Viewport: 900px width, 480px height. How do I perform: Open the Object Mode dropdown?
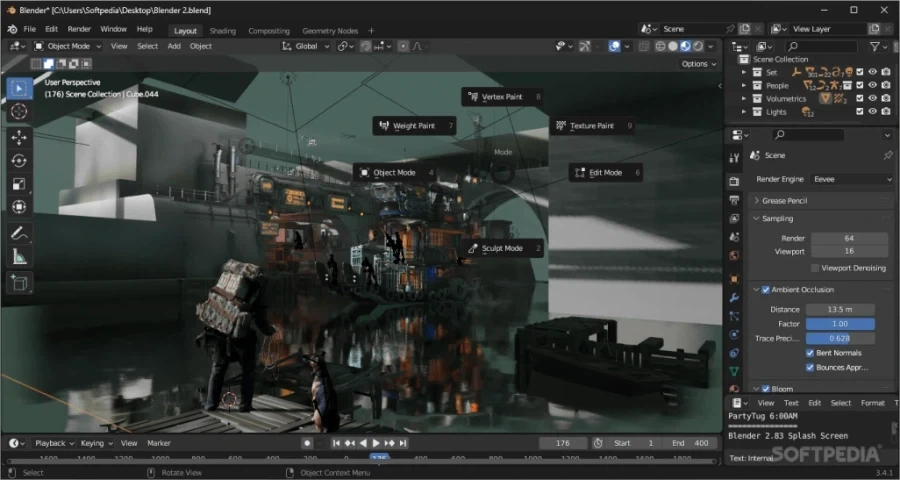click(67, 47)
